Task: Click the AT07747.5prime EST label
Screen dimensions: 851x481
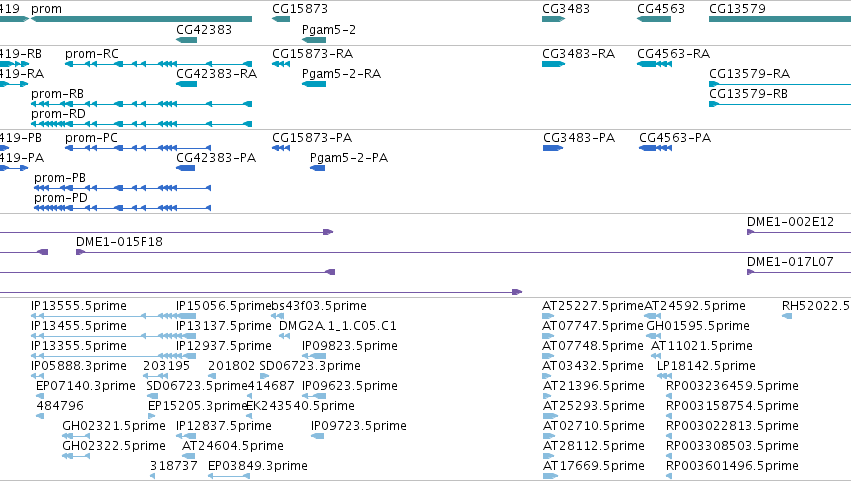Action: pos(593,326)
